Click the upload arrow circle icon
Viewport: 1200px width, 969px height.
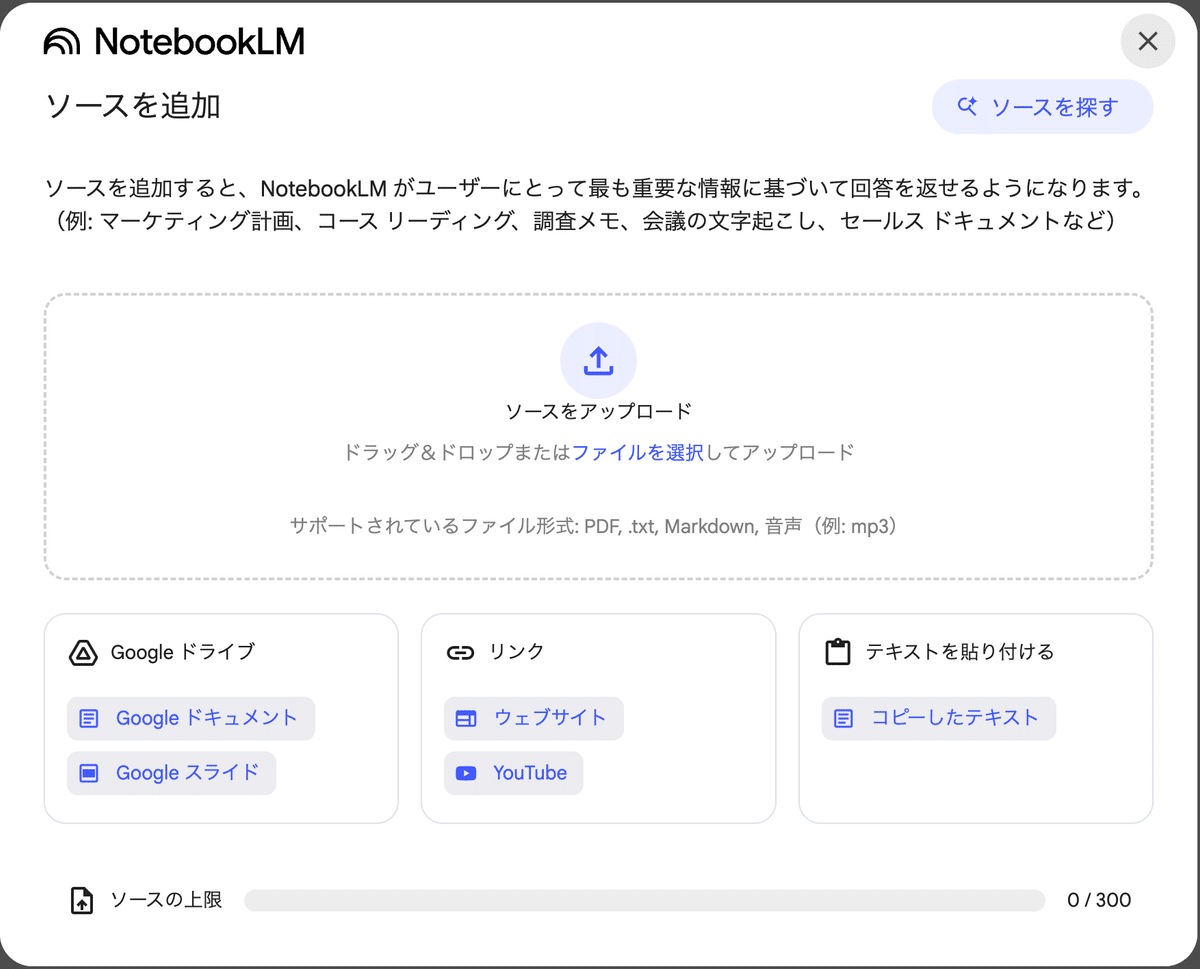pos(598,361)
